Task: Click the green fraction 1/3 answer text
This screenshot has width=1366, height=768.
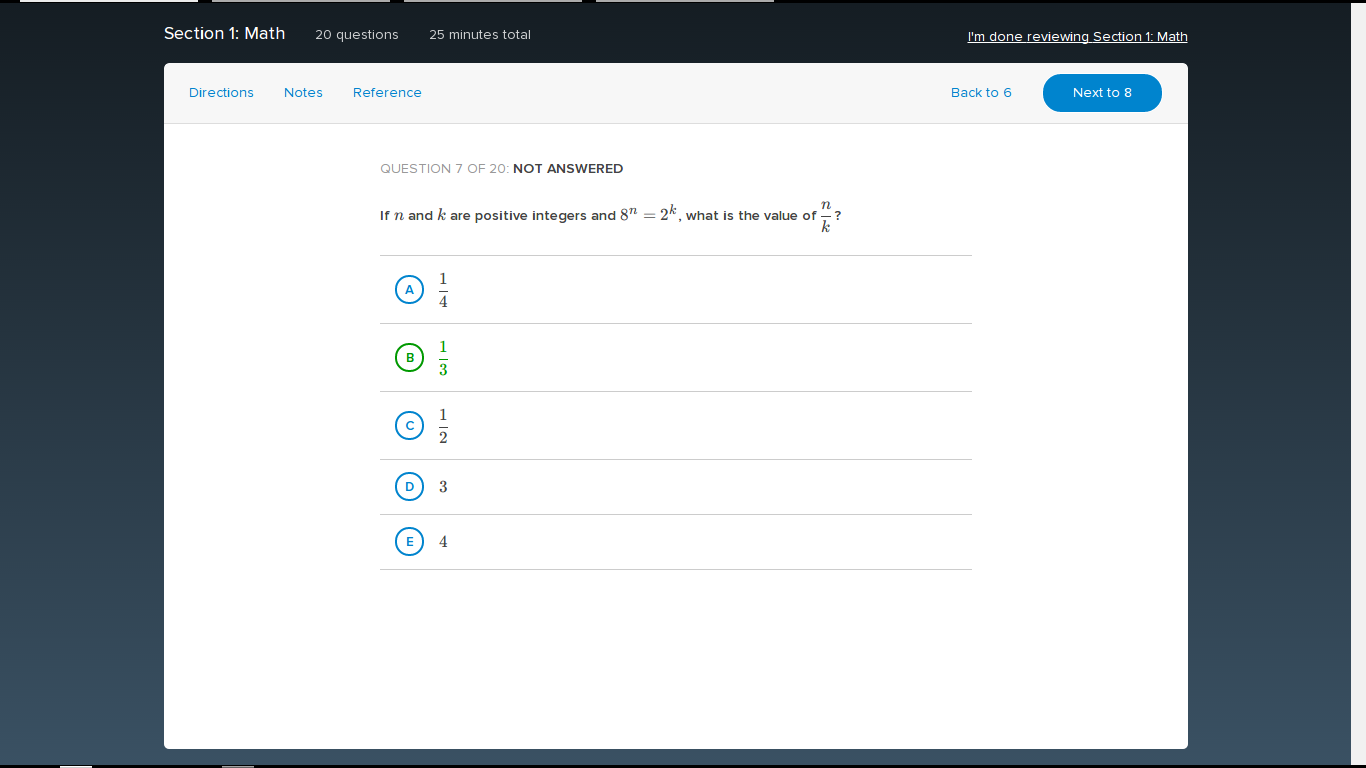Action: tap(443, 358)
